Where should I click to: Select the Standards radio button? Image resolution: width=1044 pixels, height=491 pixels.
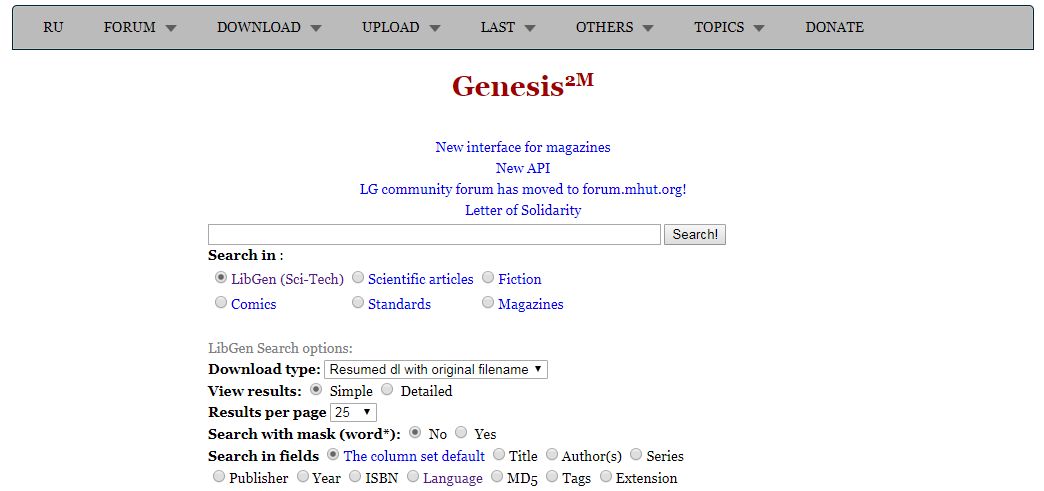pos(358,302)
